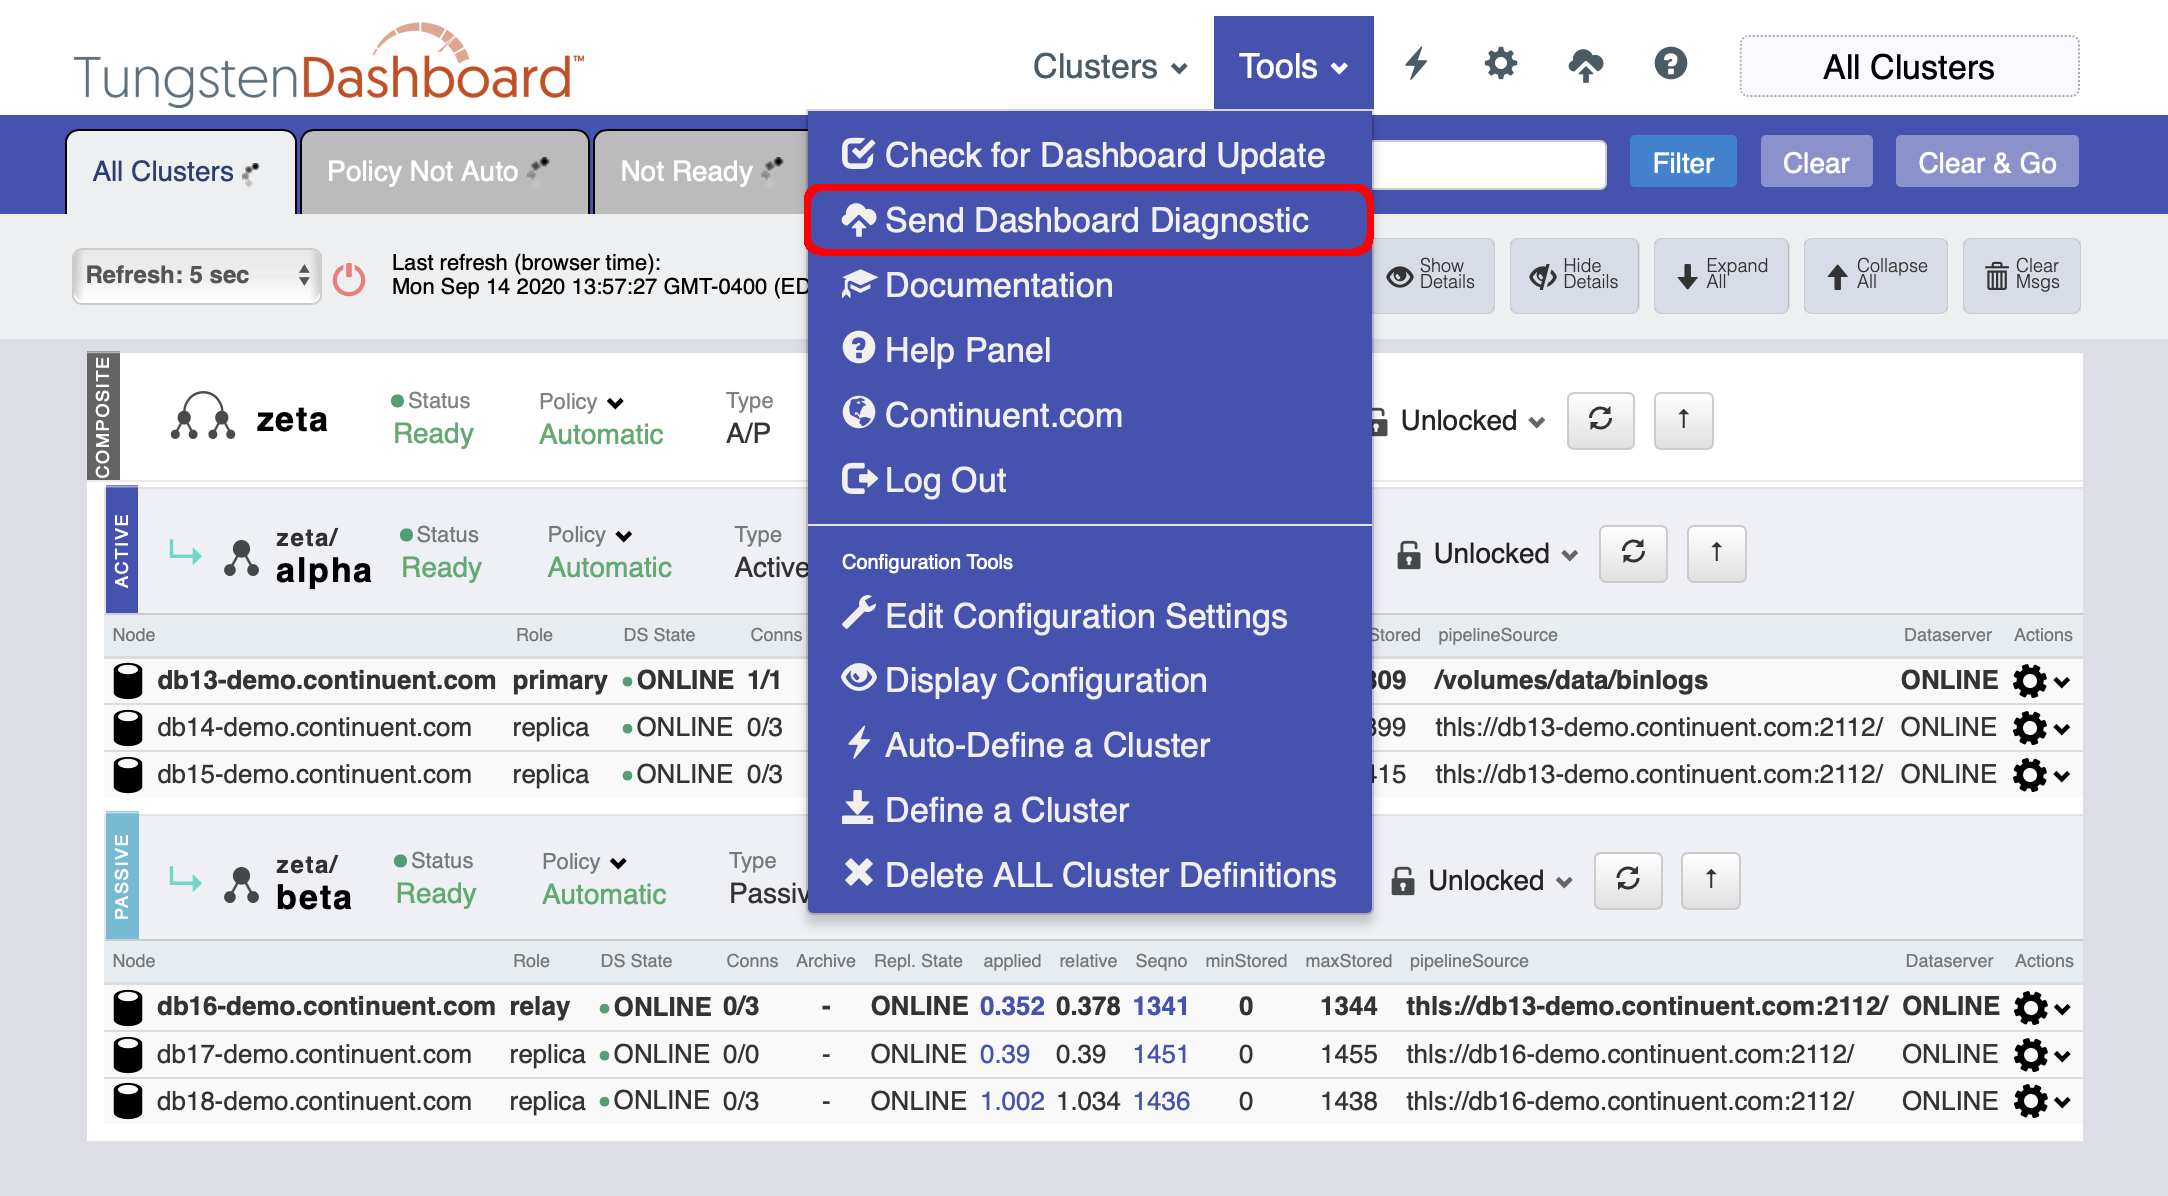Image resolution: width=2168 pixels, height=1196 pixels.
Task: Open gear actions for db17-demo node
Action: 2040,1055
